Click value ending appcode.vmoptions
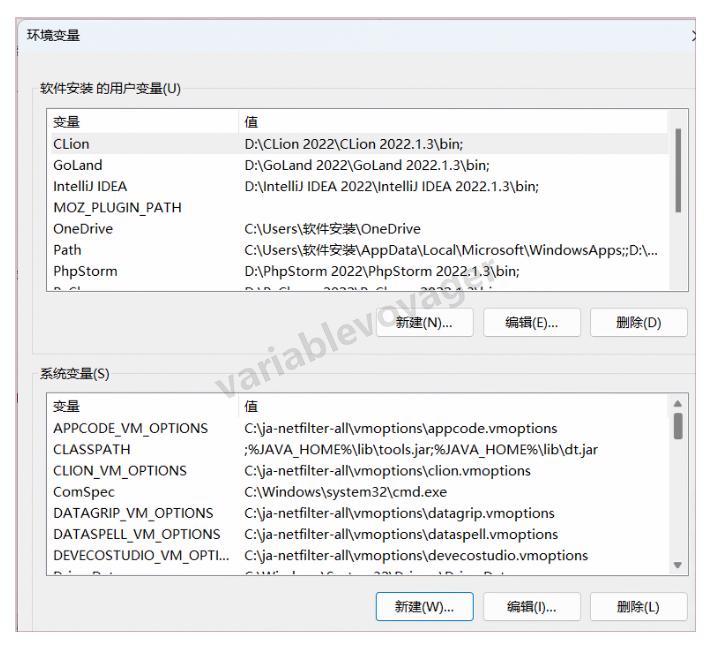Image resolution: width=711 pixels, height=650 pixels. point(401,428)
